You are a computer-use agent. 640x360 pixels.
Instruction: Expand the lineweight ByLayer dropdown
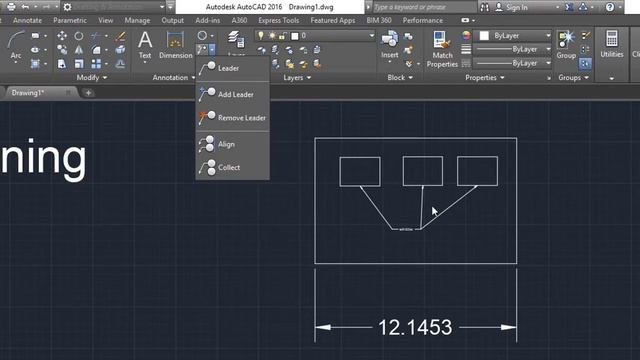tap(548, 49)
